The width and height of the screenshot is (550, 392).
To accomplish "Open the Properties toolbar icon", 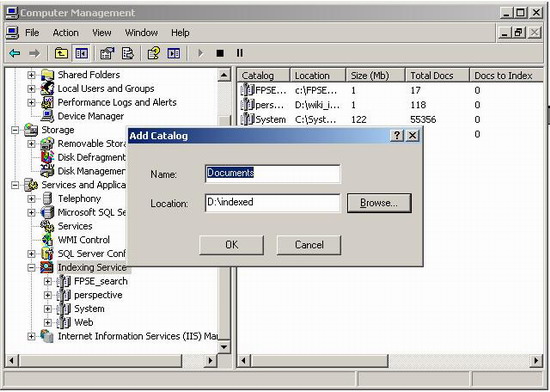I will click(107, 53).
